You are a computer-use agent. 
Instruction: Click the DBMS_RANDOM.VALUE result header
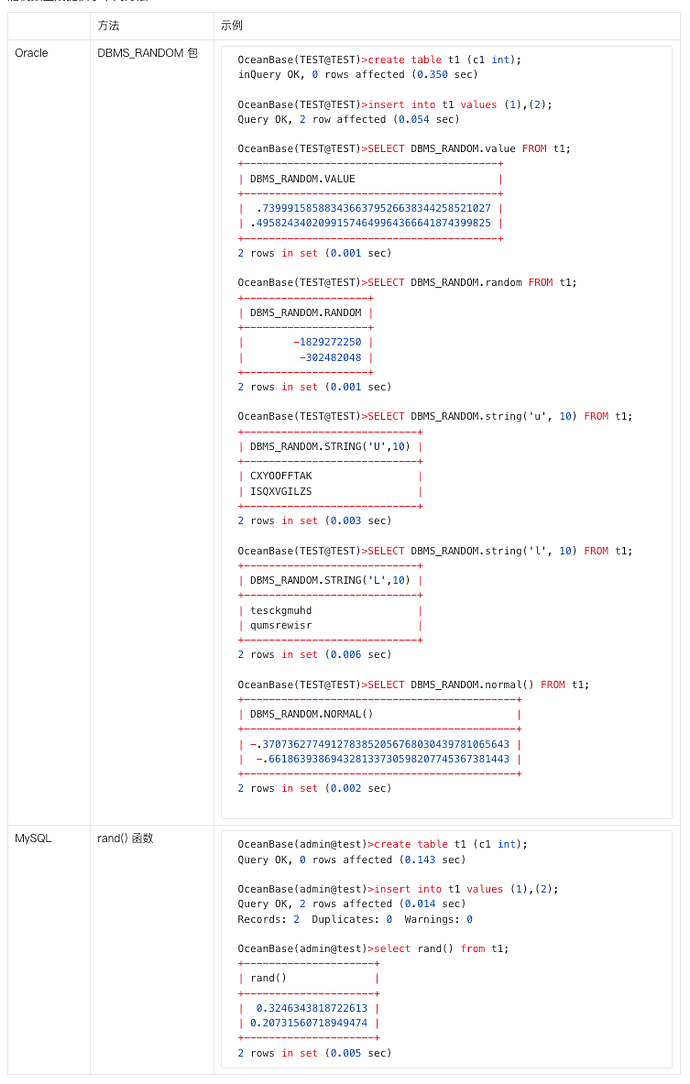(x=303, y=179)
